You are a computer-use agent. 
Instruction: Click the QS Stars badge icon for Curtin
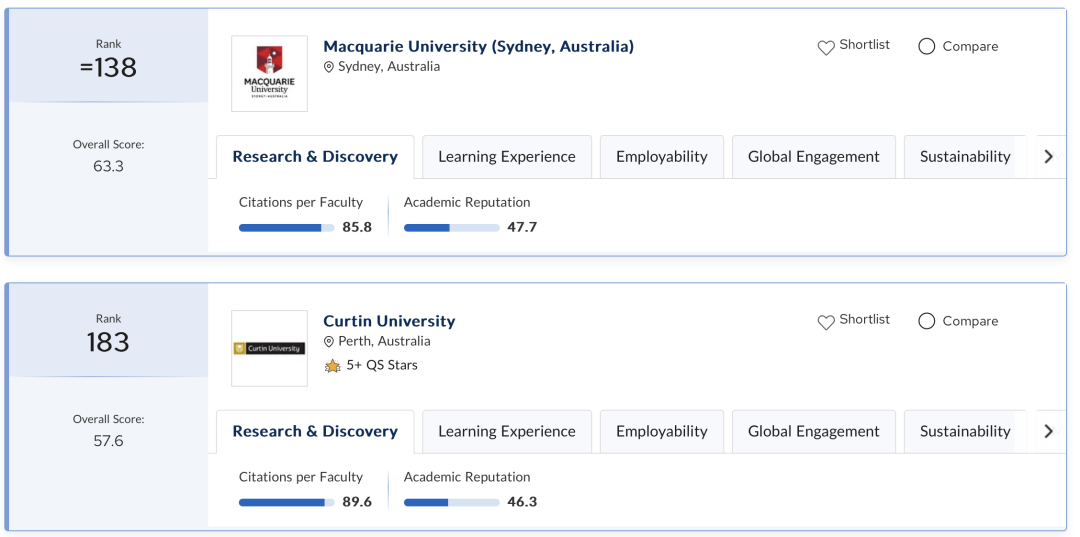333,366
